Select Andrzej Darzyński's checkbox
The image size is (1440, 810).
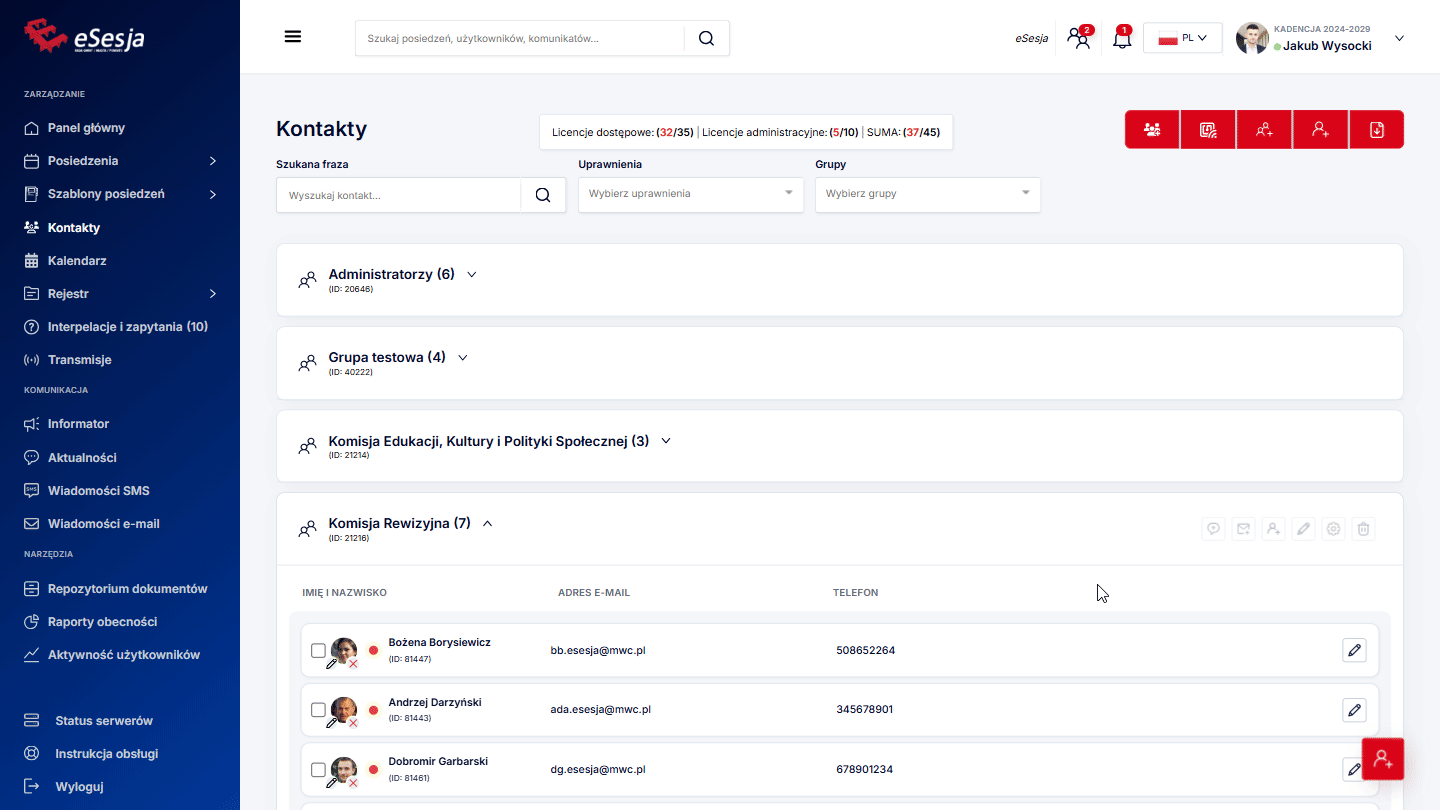click(x=318, y=710)
